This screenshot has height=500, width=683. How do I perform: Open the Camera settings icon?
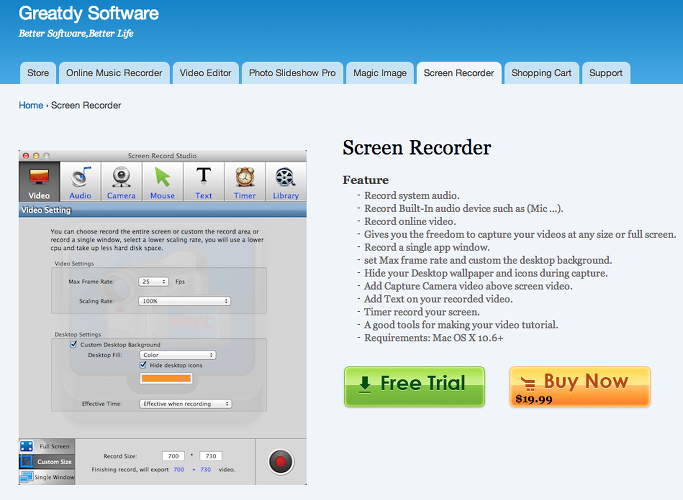point(122,181)
